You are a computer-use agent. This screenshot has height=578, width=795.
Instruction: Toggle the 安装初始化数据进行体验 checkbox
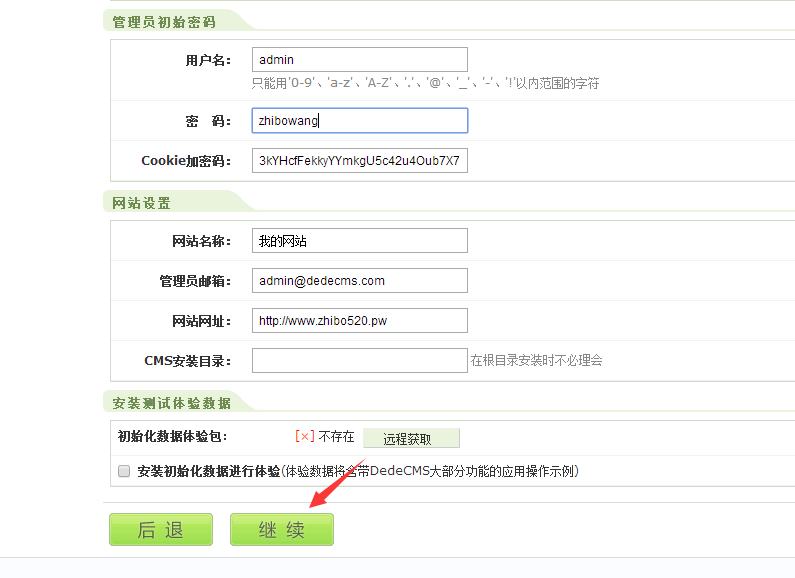coord(124,471)
